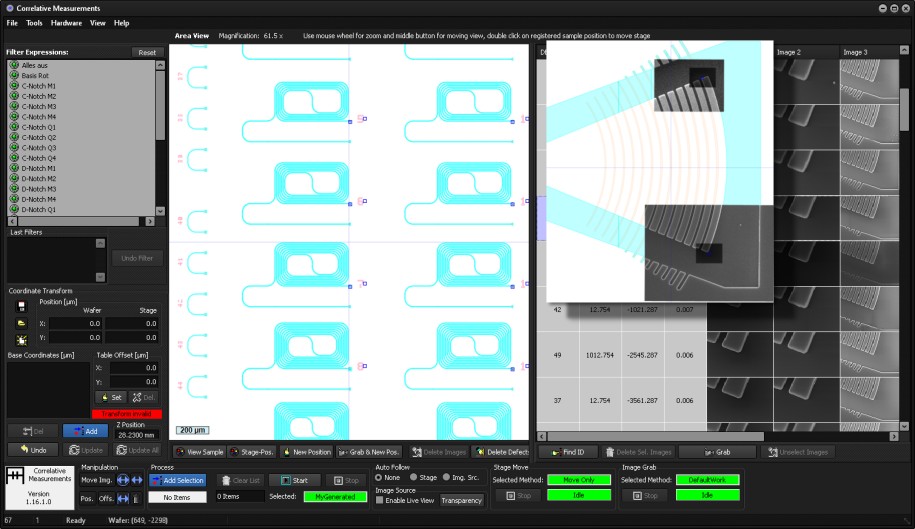Click the Table Offset Y field
The image size is (915, 529).
click(x=135, y=381)
